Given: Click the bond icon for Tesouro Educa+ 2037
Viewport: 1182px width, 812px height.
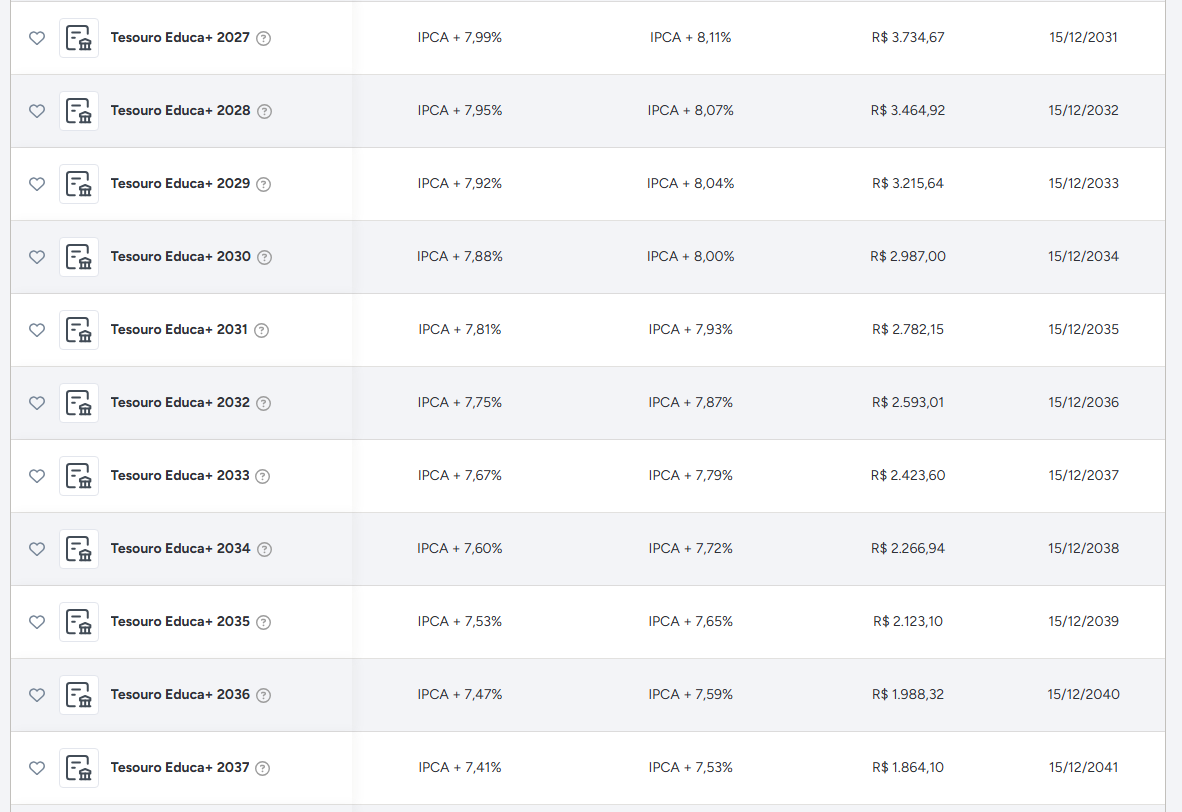Looking at the screenshot, I should (x=79, y=768).
